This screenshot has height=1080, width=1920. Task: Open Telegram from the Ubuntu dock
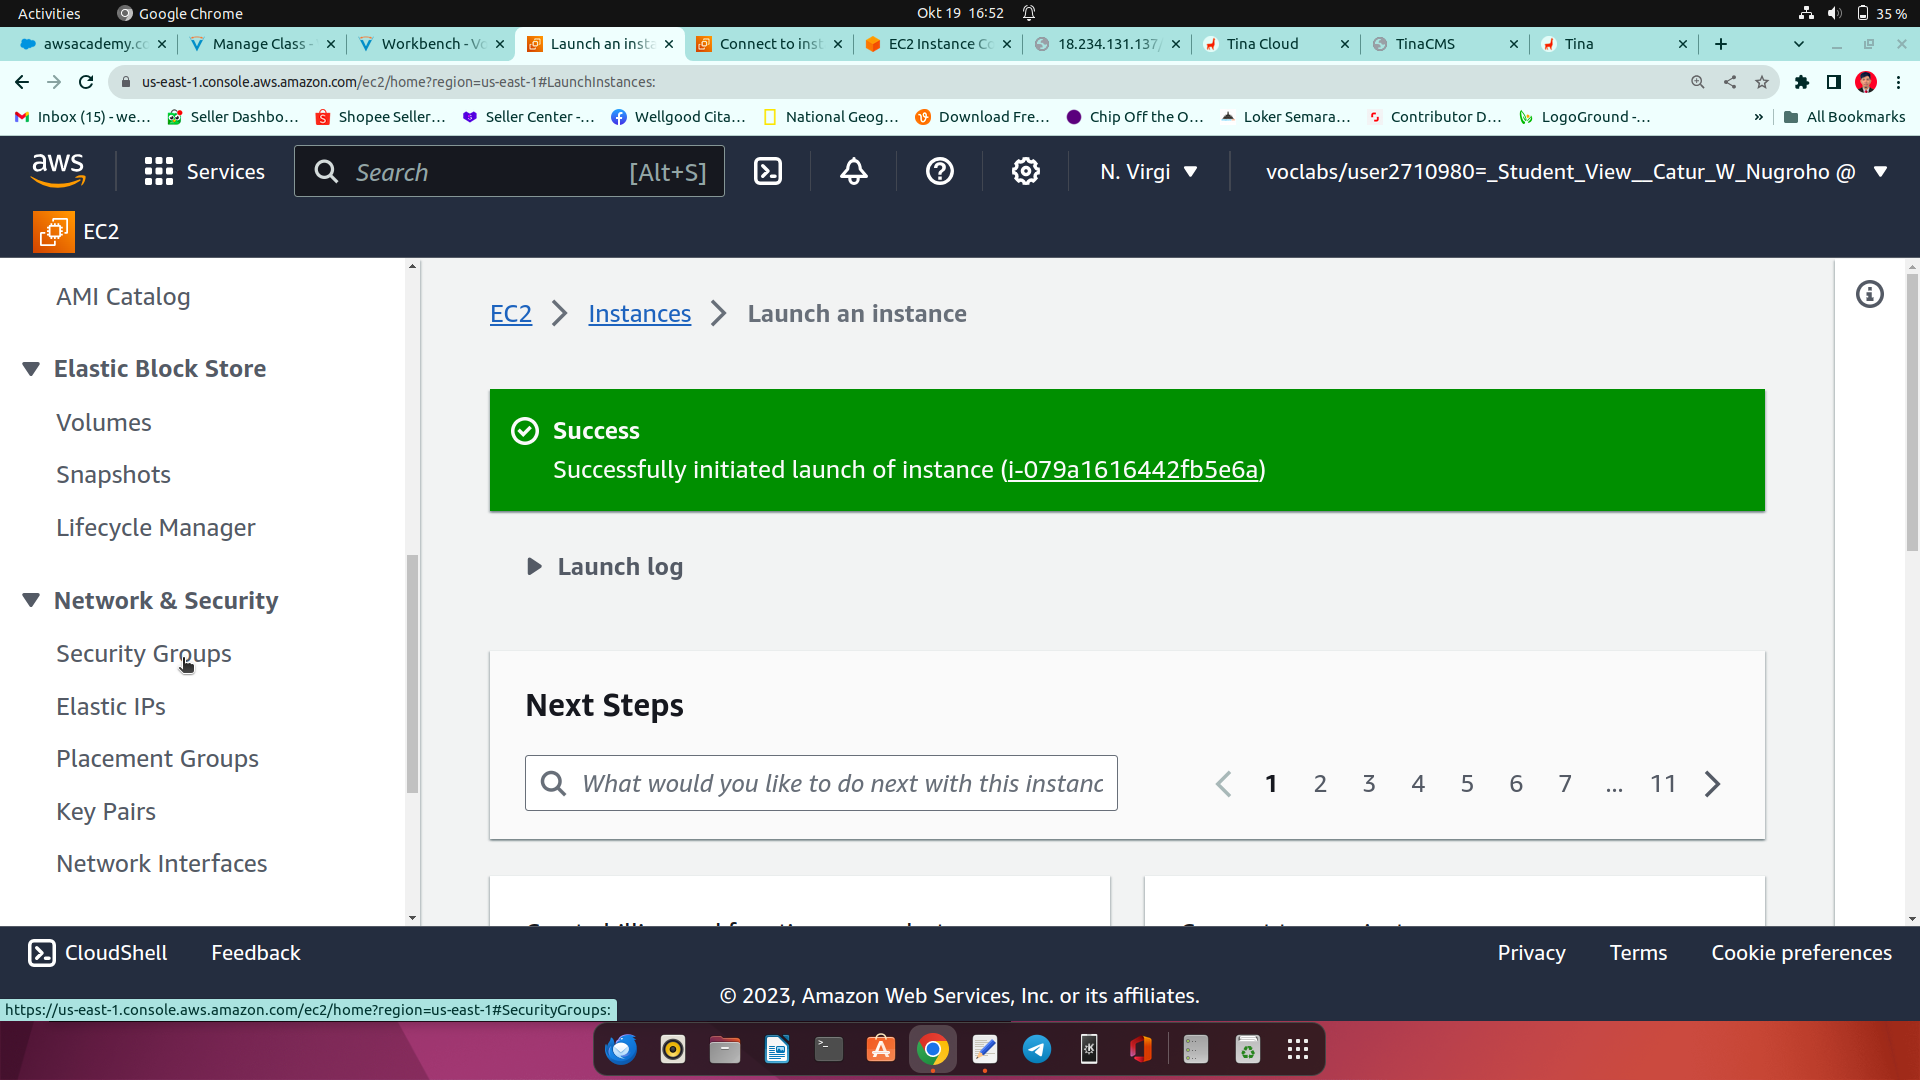click(x=1036, y=1049)
